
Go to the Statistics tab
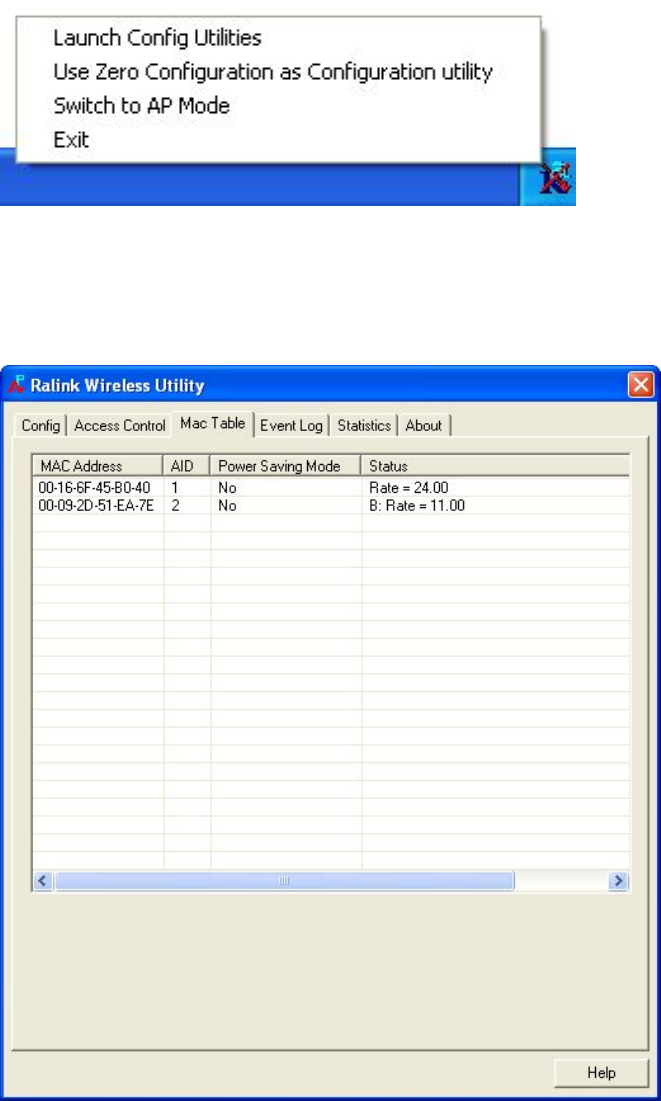point(364,426)
